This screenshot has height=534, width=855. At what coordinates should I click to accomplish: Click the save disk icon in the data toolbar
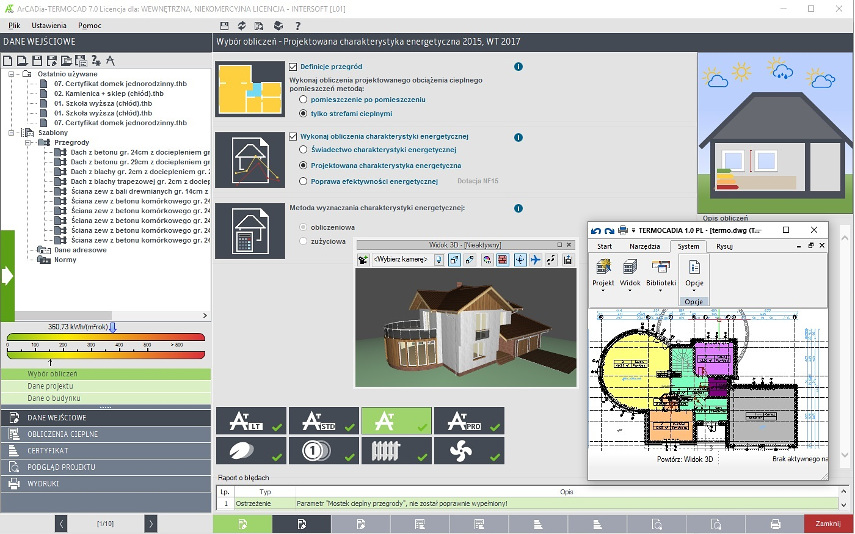pyautogui.click(x=37, y=61)
